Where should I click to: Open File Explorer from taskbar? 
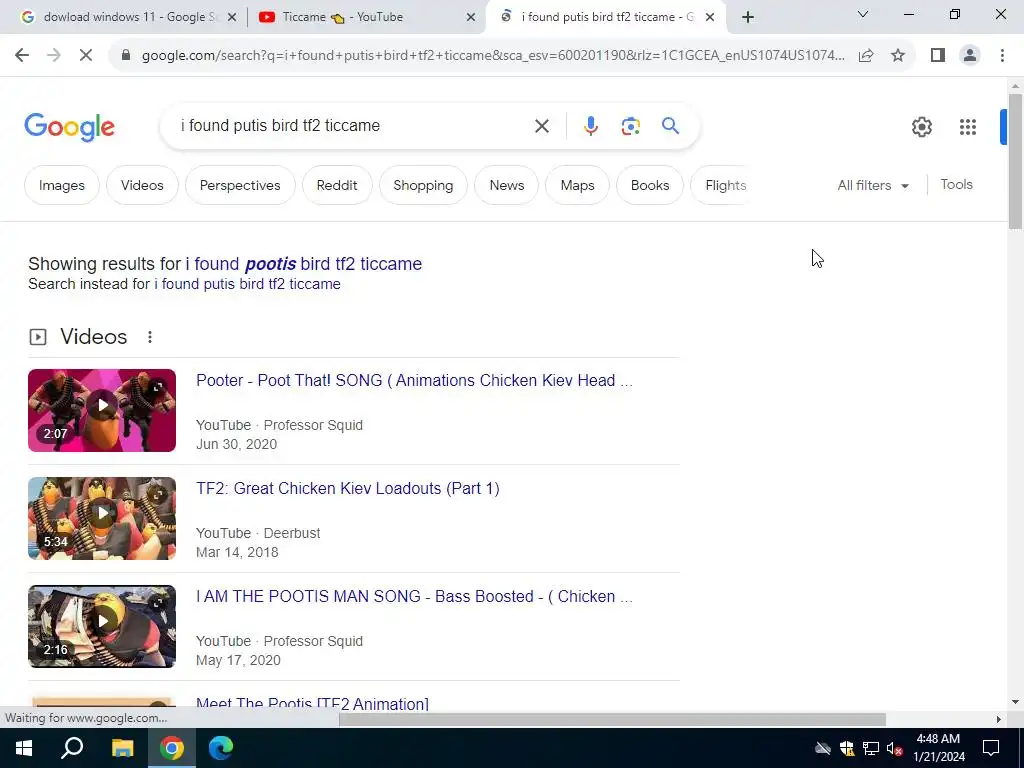coord(122,748)
